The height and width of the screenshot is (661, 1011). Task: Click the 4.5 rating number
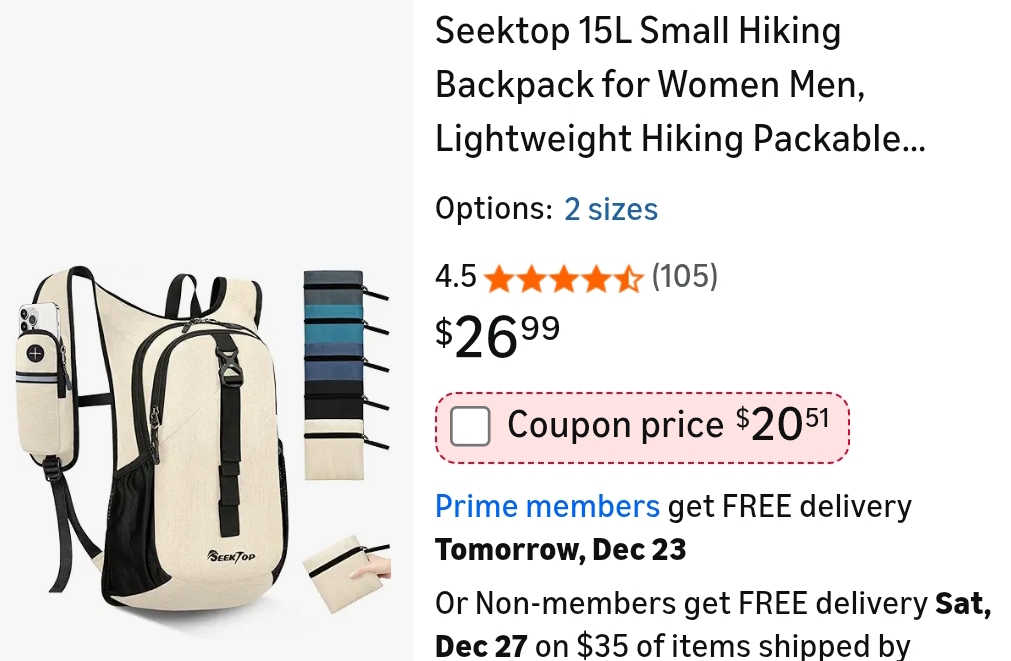455,277
